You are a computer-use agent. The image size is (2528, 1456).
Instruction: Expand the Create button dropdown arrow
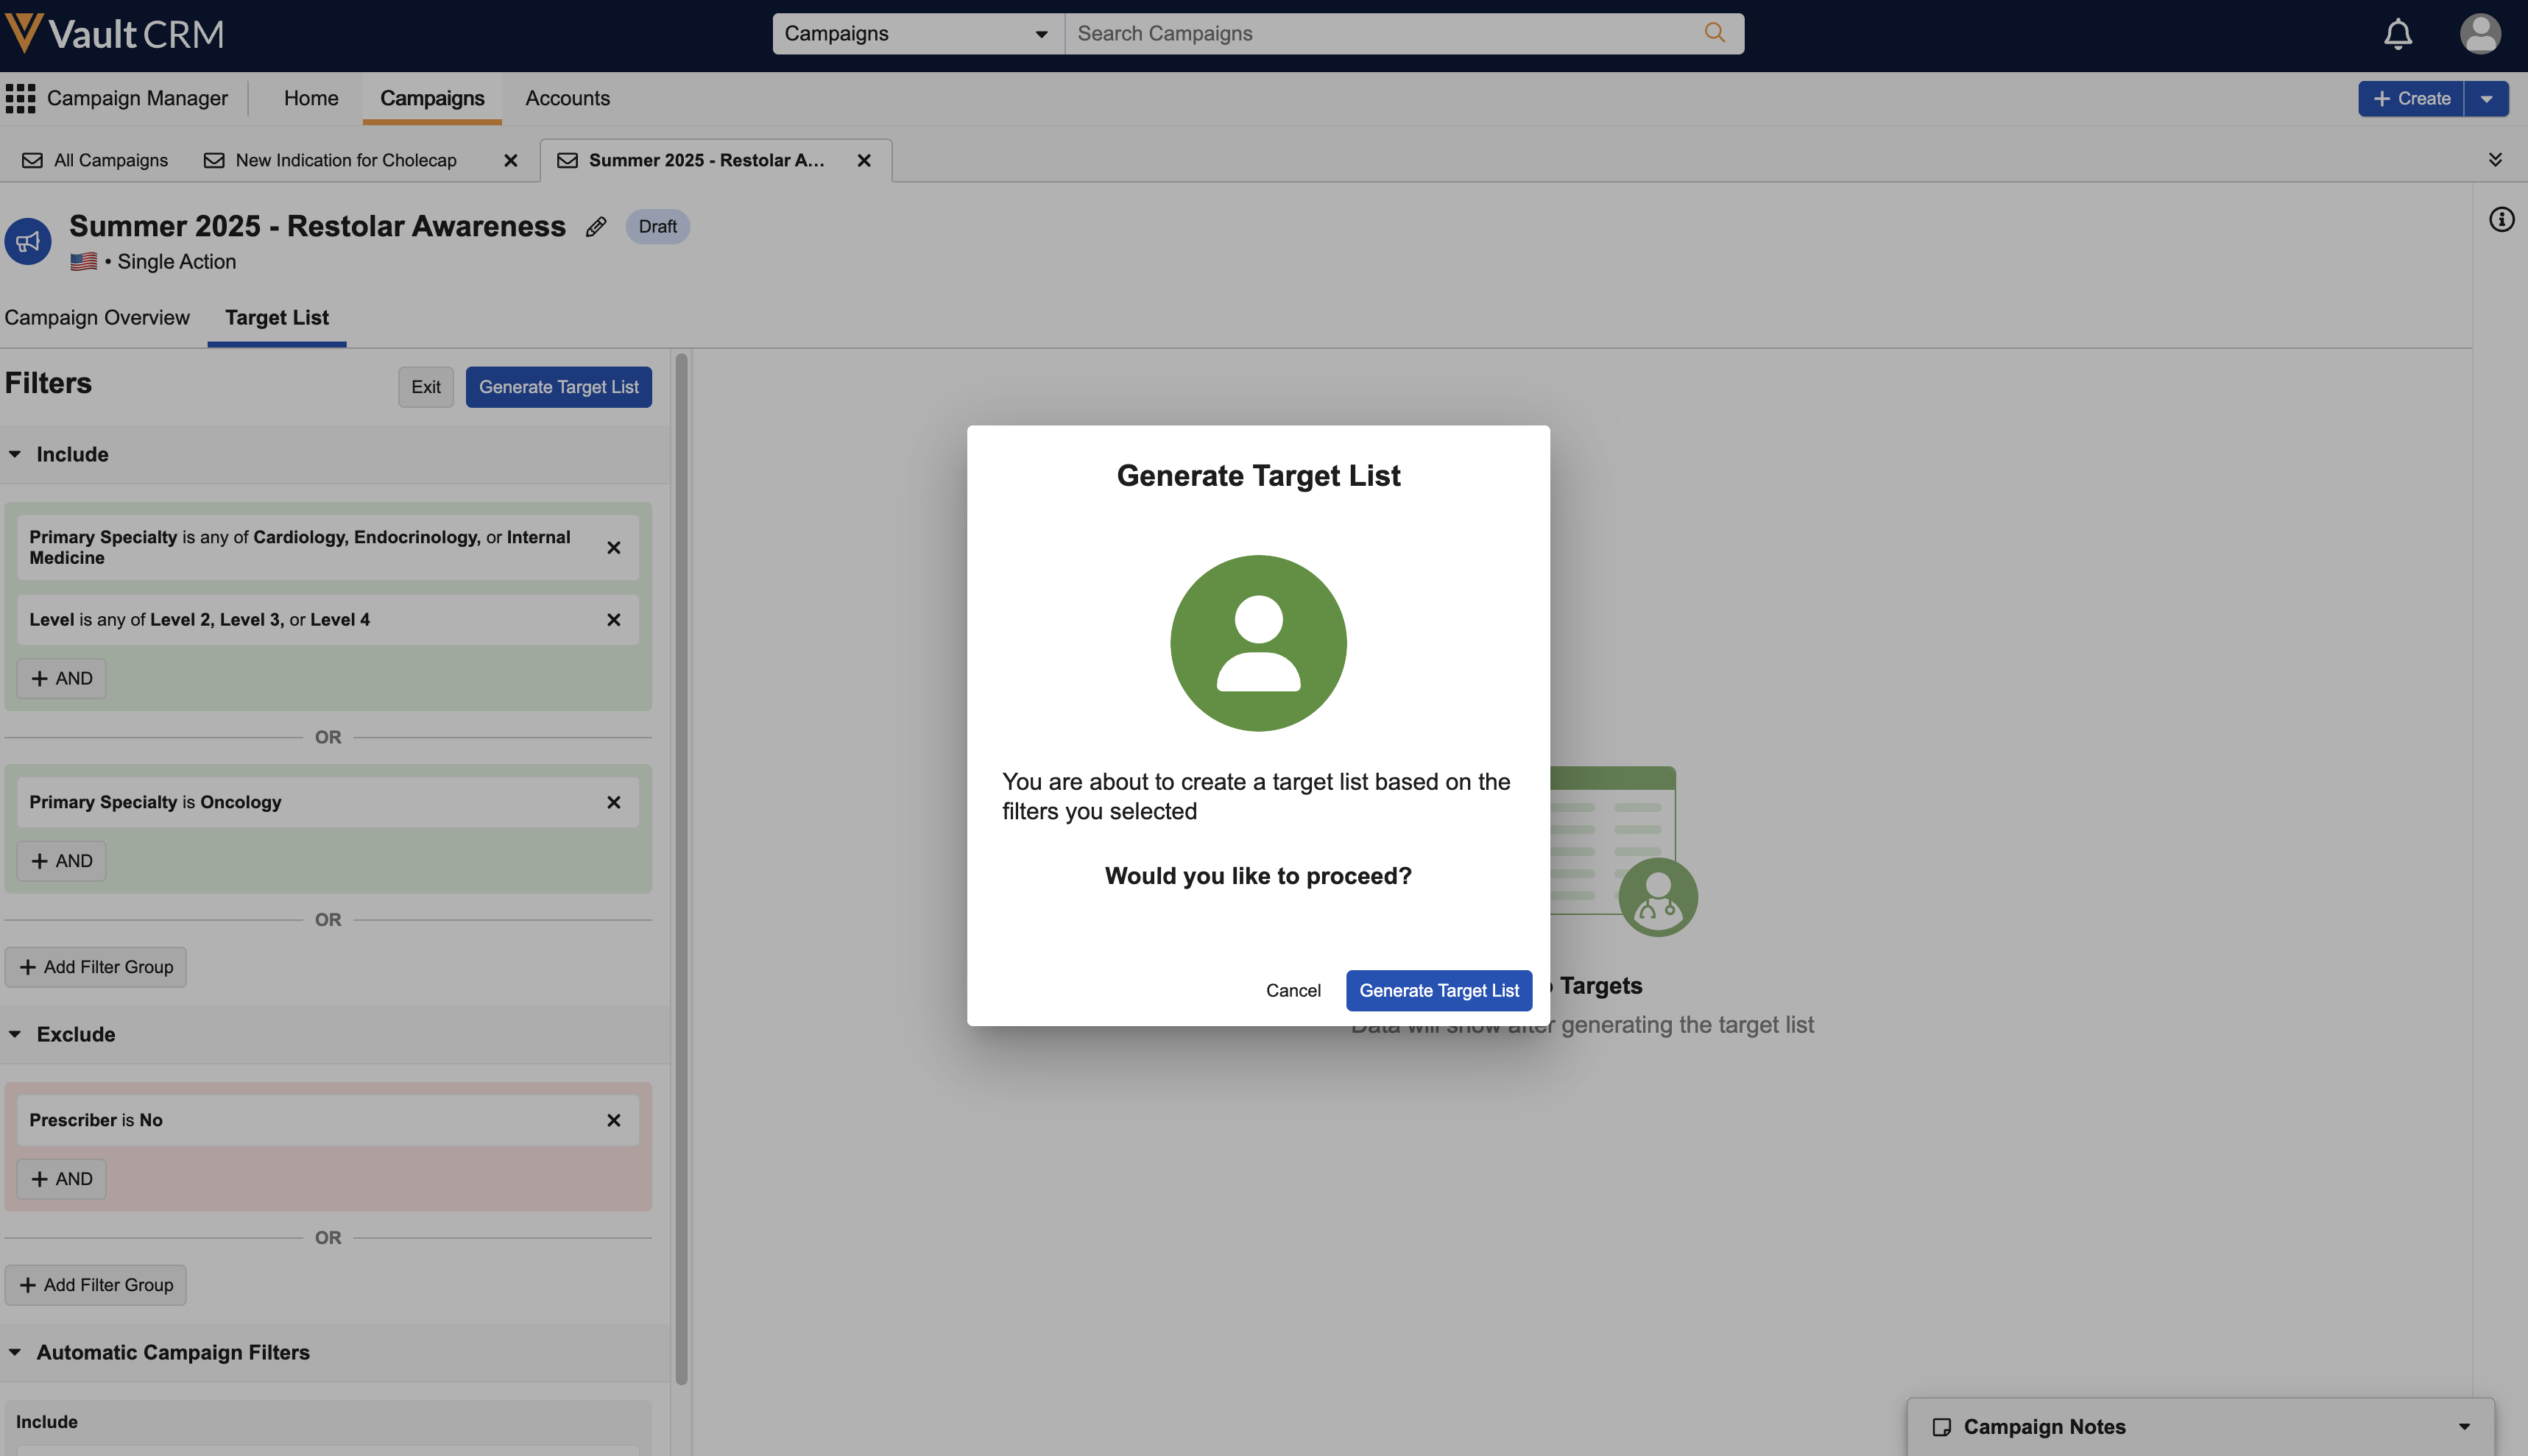2486,99
